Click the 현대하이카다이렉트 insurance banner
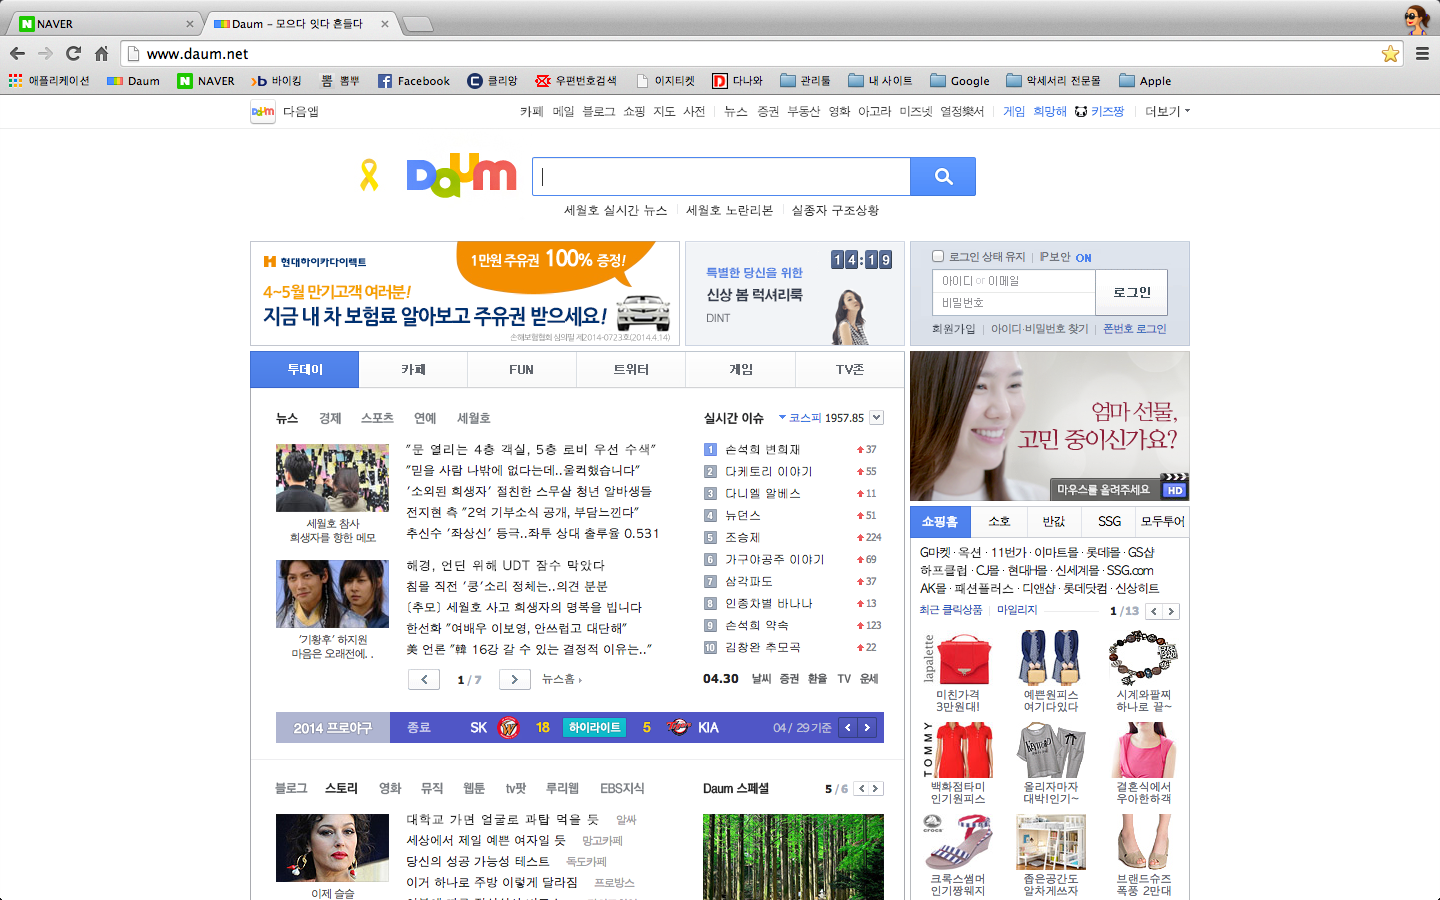This screenshot has width=1440, height=900. click(465, 293)
